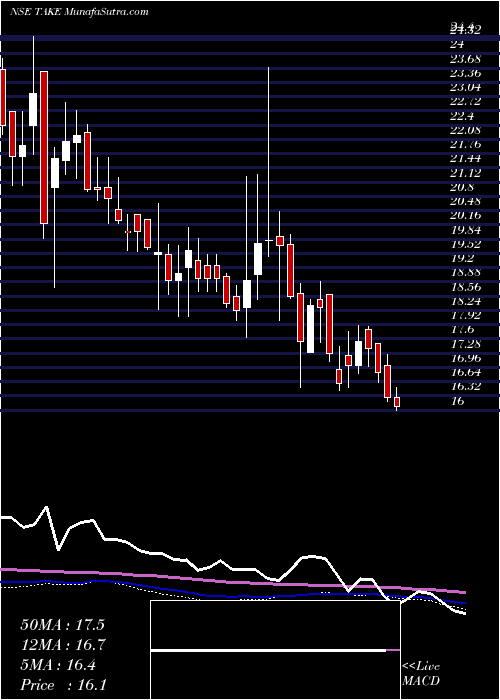Select the 12MA : 16.7 label
This screenshot has height=700, width=500.
pyautogui.click(x=63, y=645)
